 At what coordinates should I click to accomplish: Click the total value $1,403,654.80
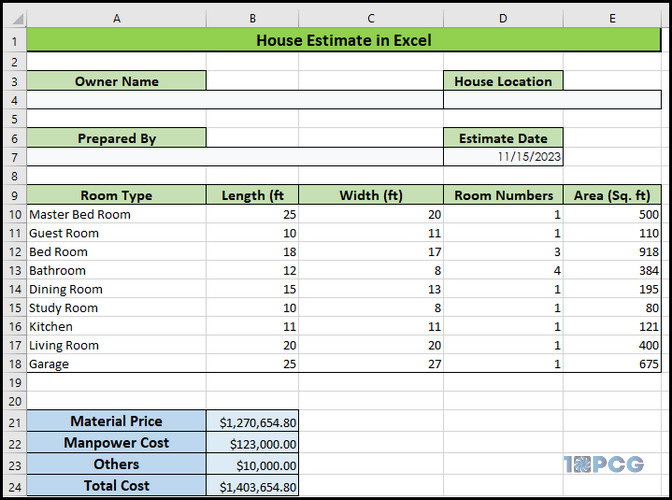click(252, 486)
